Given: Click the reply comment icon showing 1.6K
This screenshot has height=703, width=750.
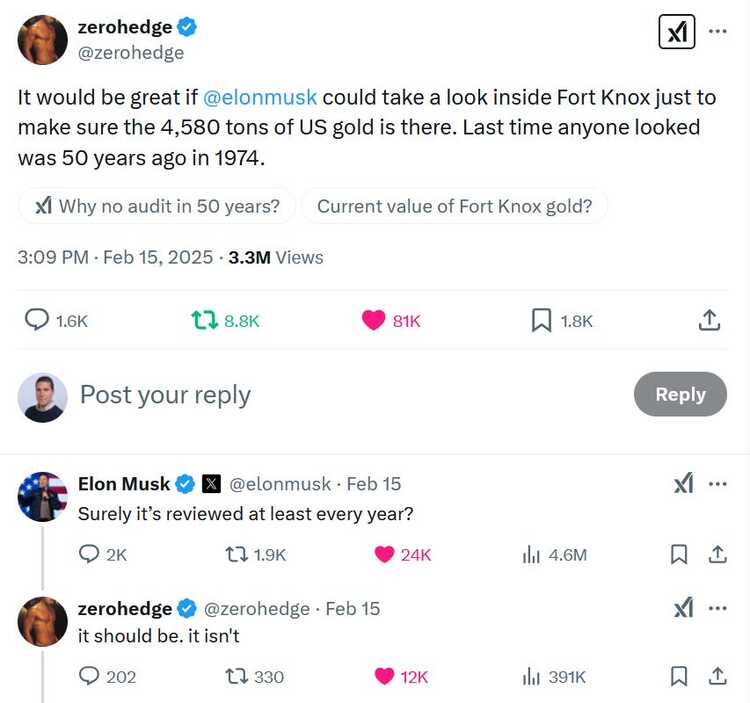Looking at the screenshot, I should coord(38,320).
